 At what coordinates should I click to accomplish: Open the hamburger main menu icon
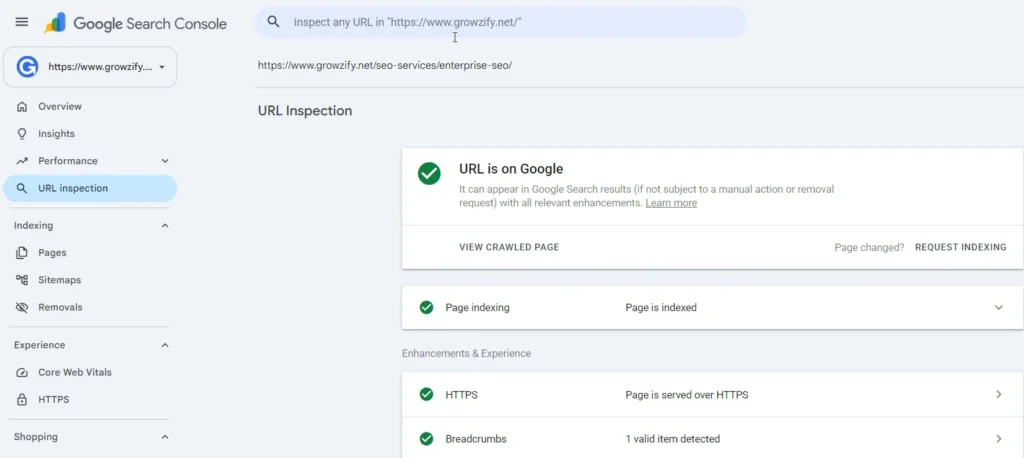click(x=22, y=22)
